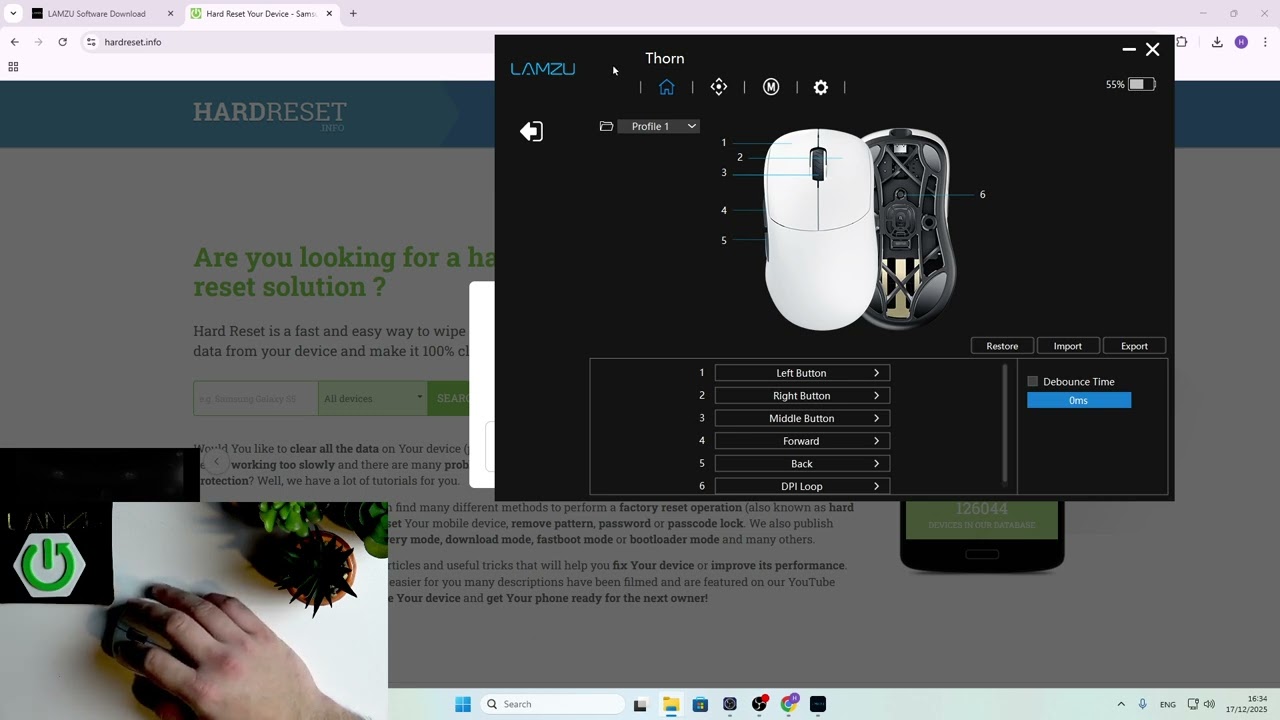Open the Macro (M) icon tab
Image resolution: width=1280 pixels, height=720 pixels.
click(x=771, y=87)
